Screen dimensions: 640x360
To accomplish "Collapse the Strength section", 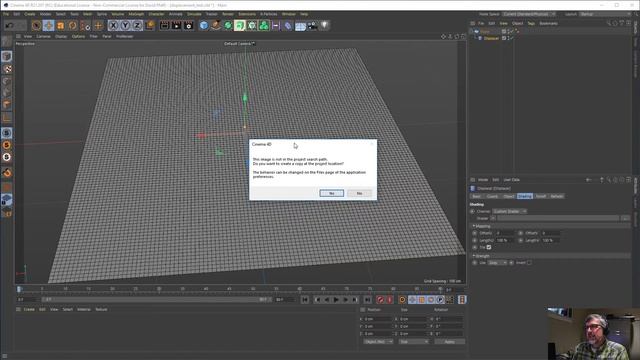I will (482, 256).
